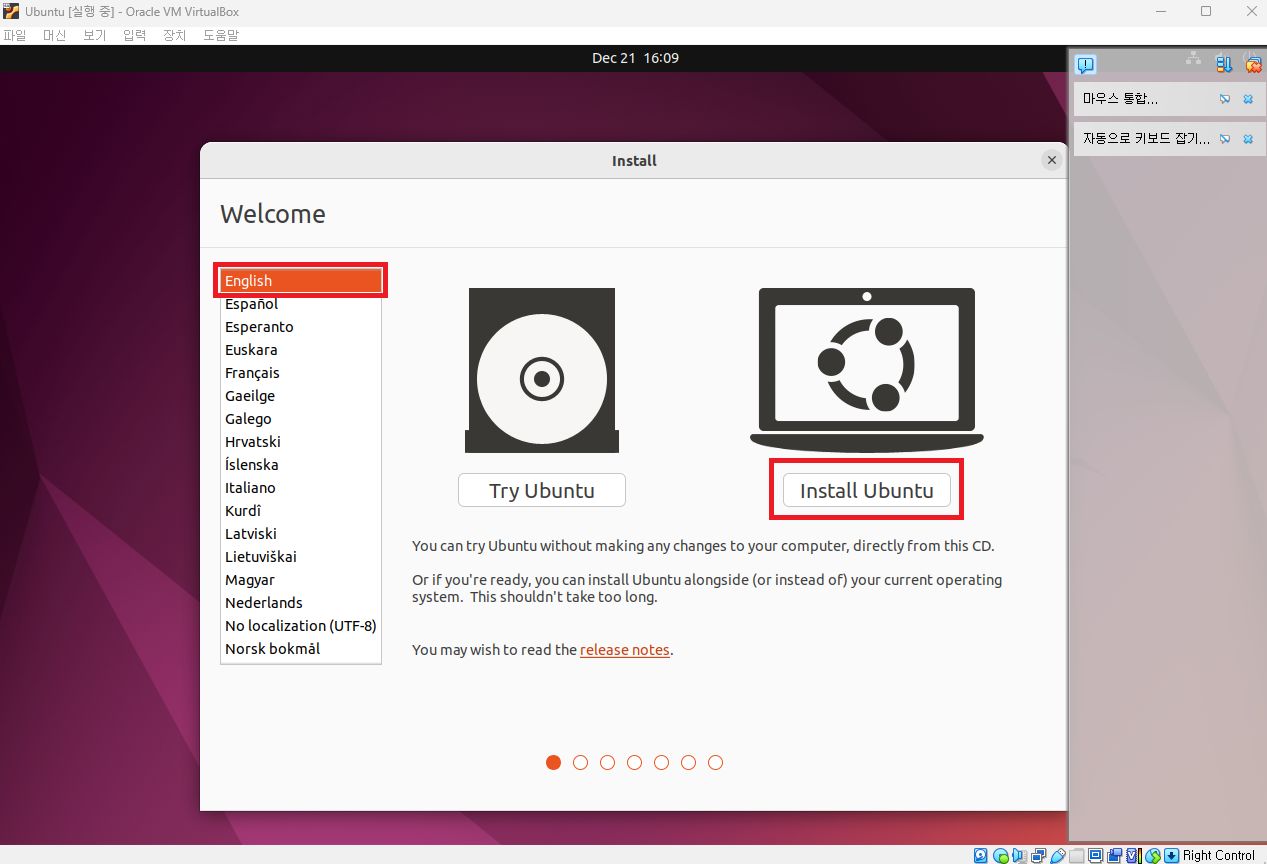This screenshot has height=864, width=1267.
Task: Dismiss all notifications with the red-X icon
Action: tap(1253, 64)
